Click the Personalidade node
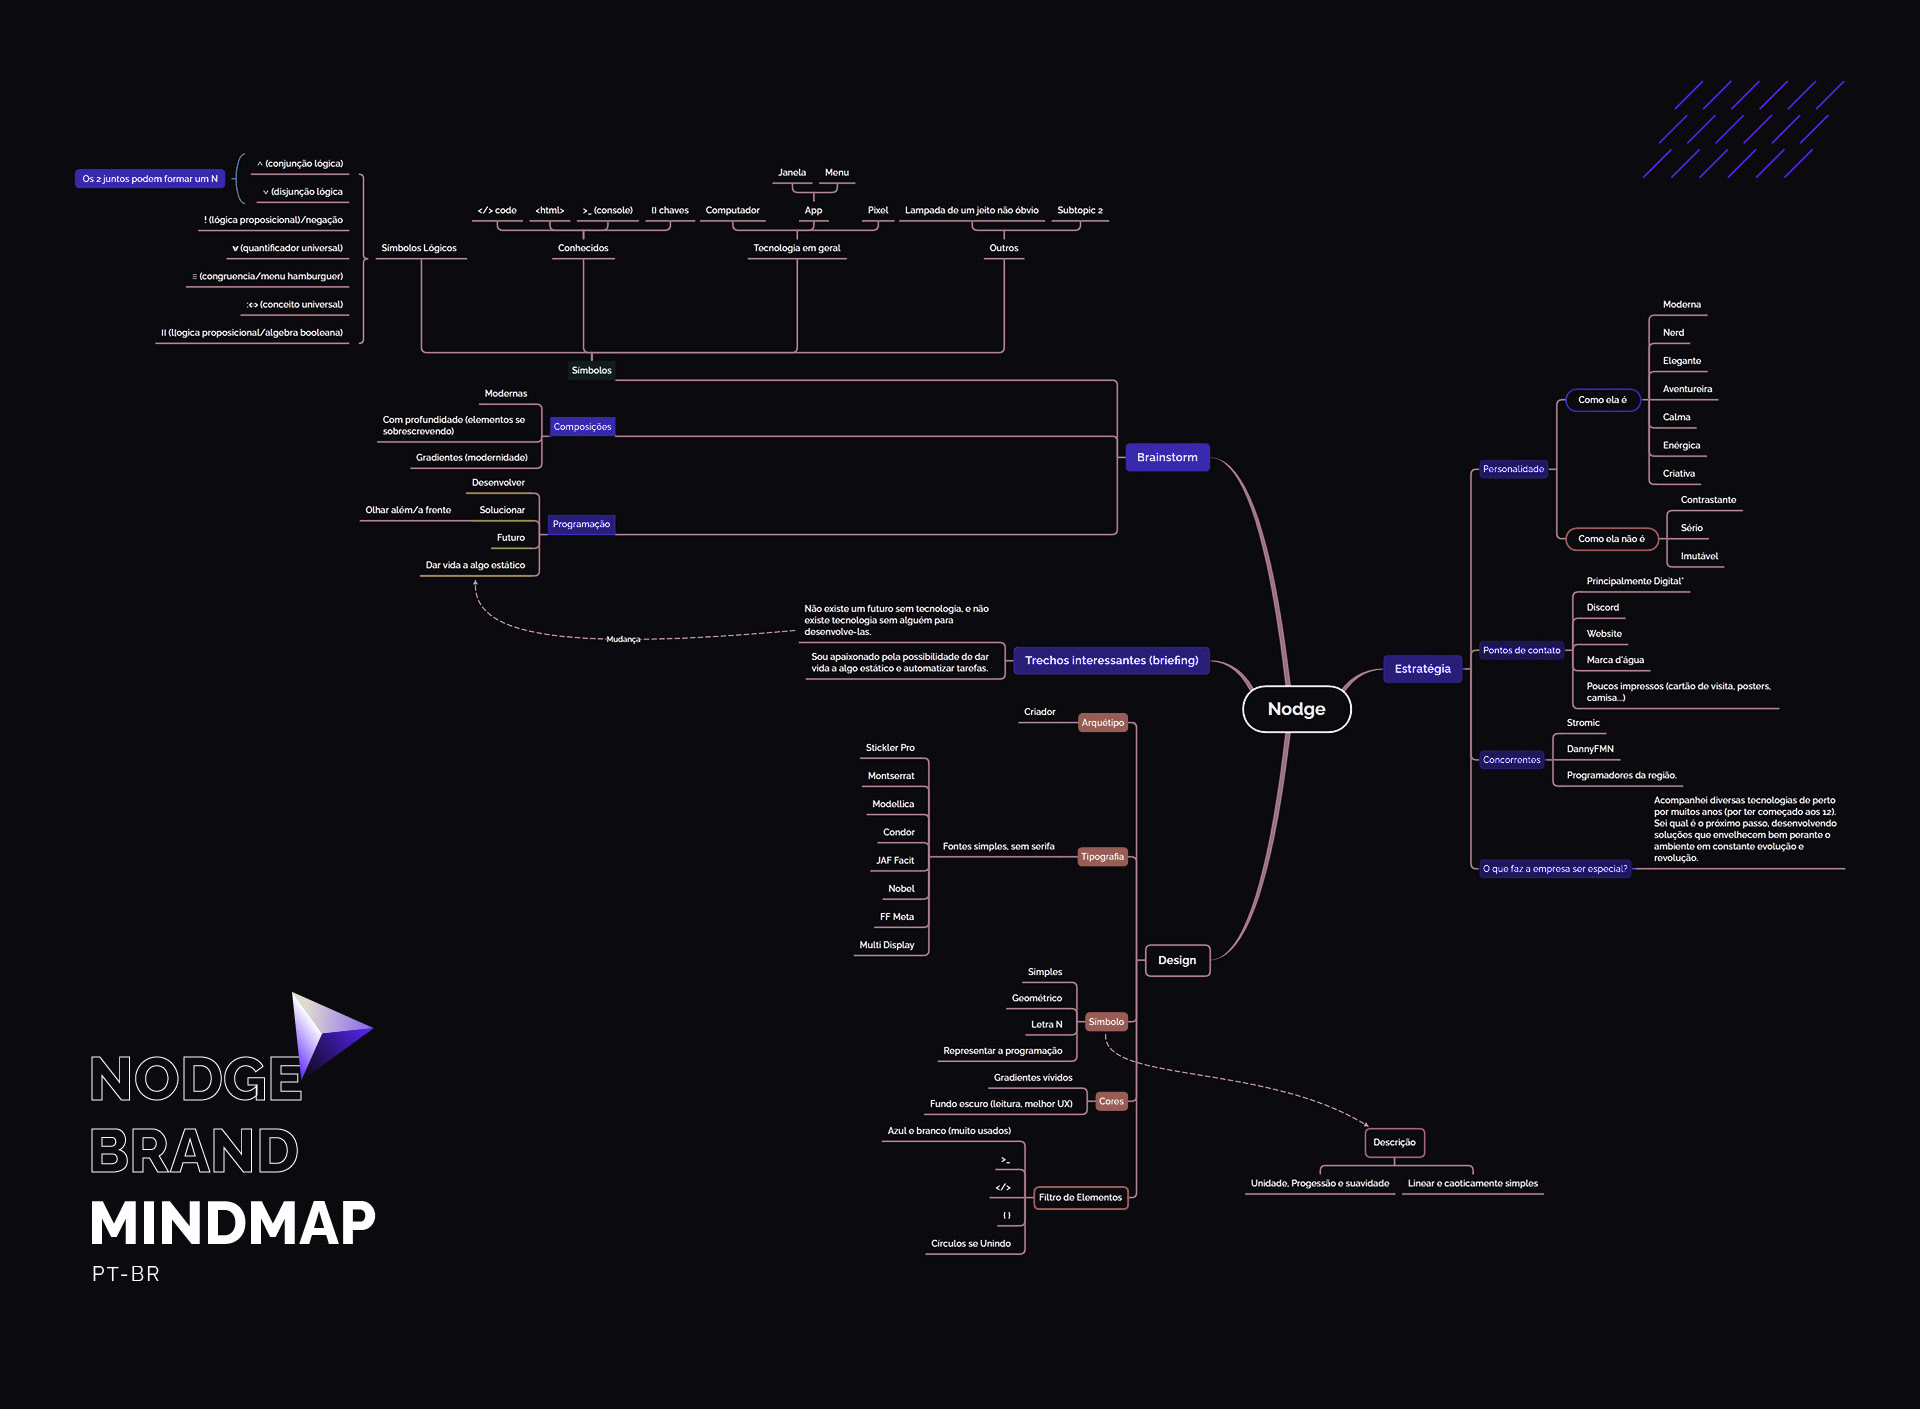This screenshot has width=1920, height=1409. [x=1513, y=469]
